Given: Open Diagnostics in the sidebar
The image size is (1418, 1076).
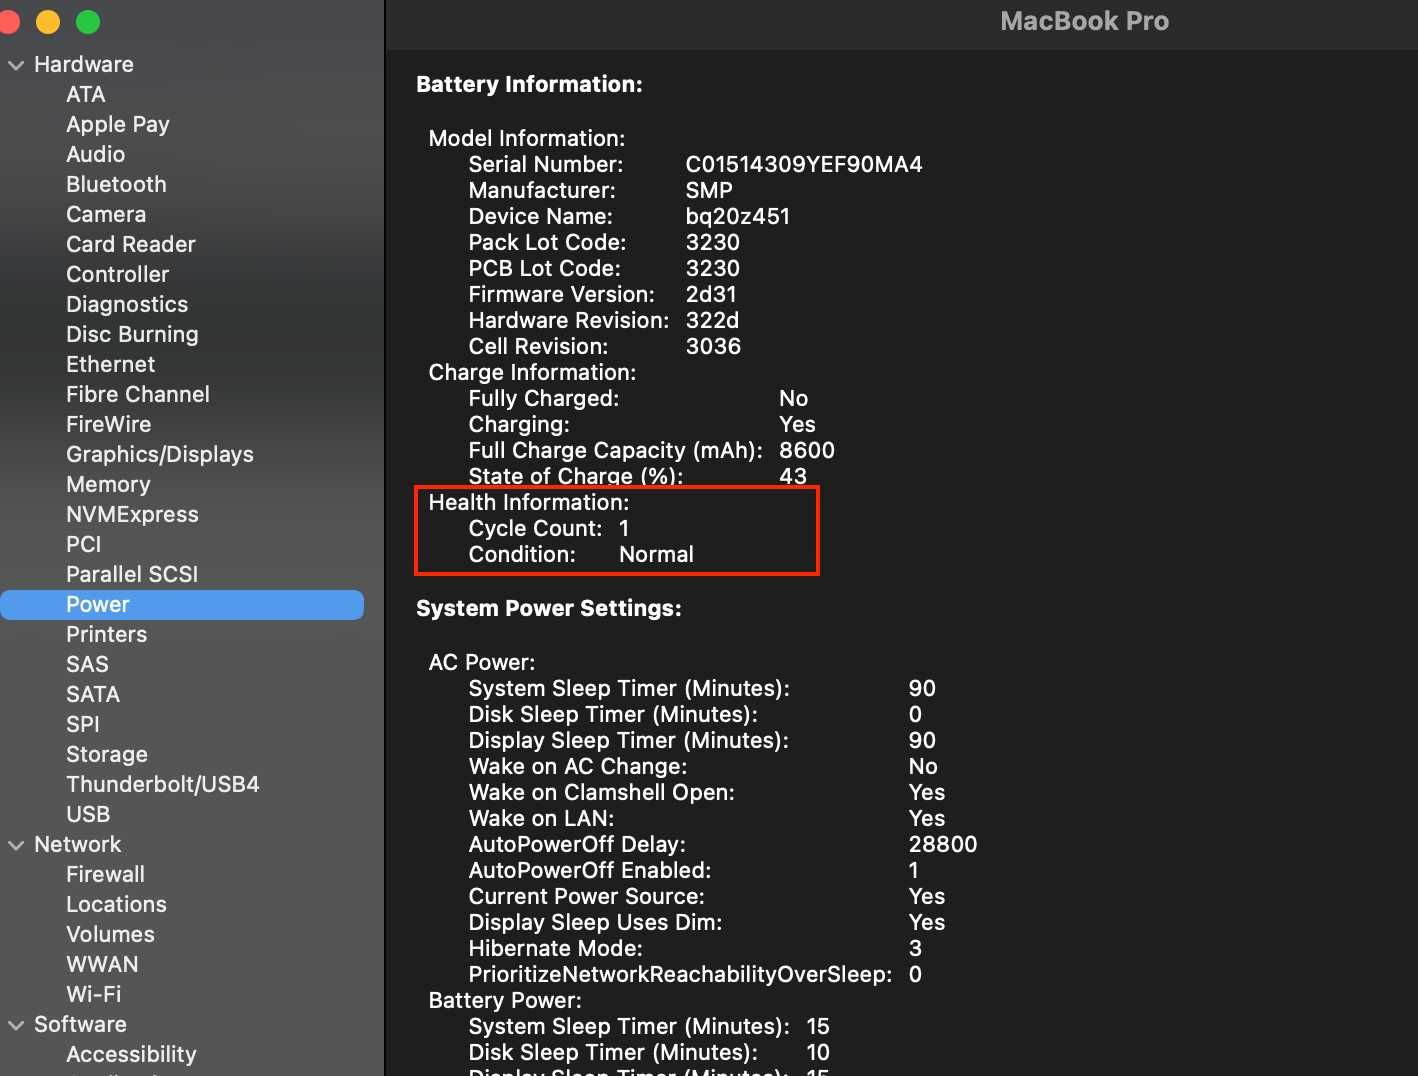Looking at the screenshot, I should (127, 304).
